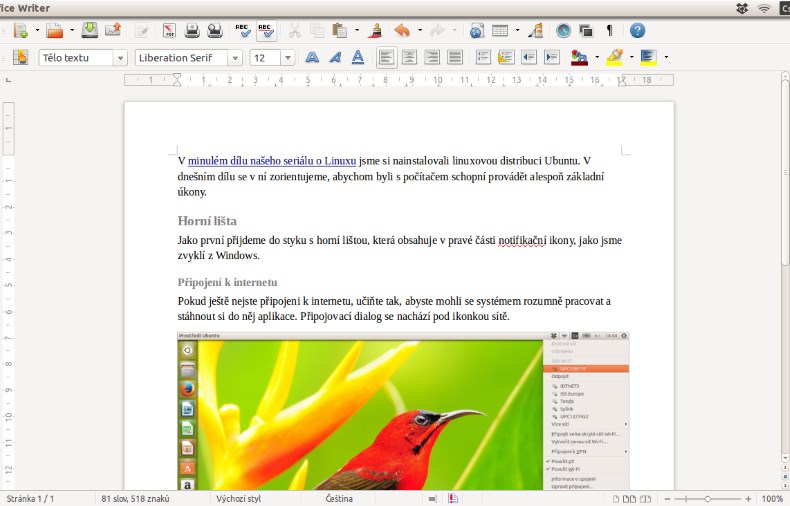Expand the Undo history arrow
The width and height of the screenshot is (790, 506).
click(x=419, y=31)
